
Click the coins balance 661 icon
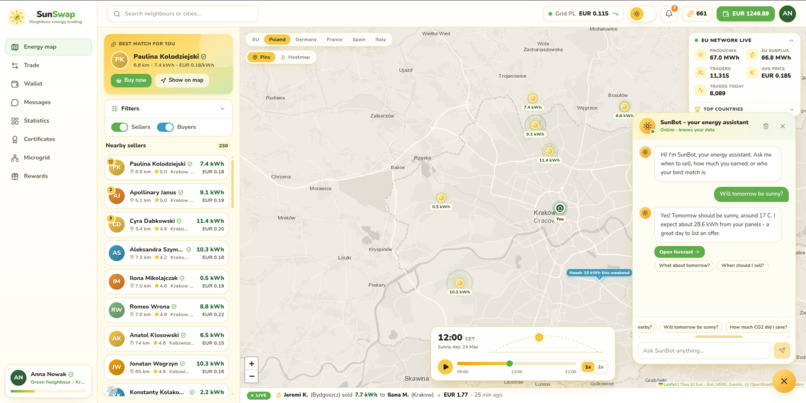(689, 14)
